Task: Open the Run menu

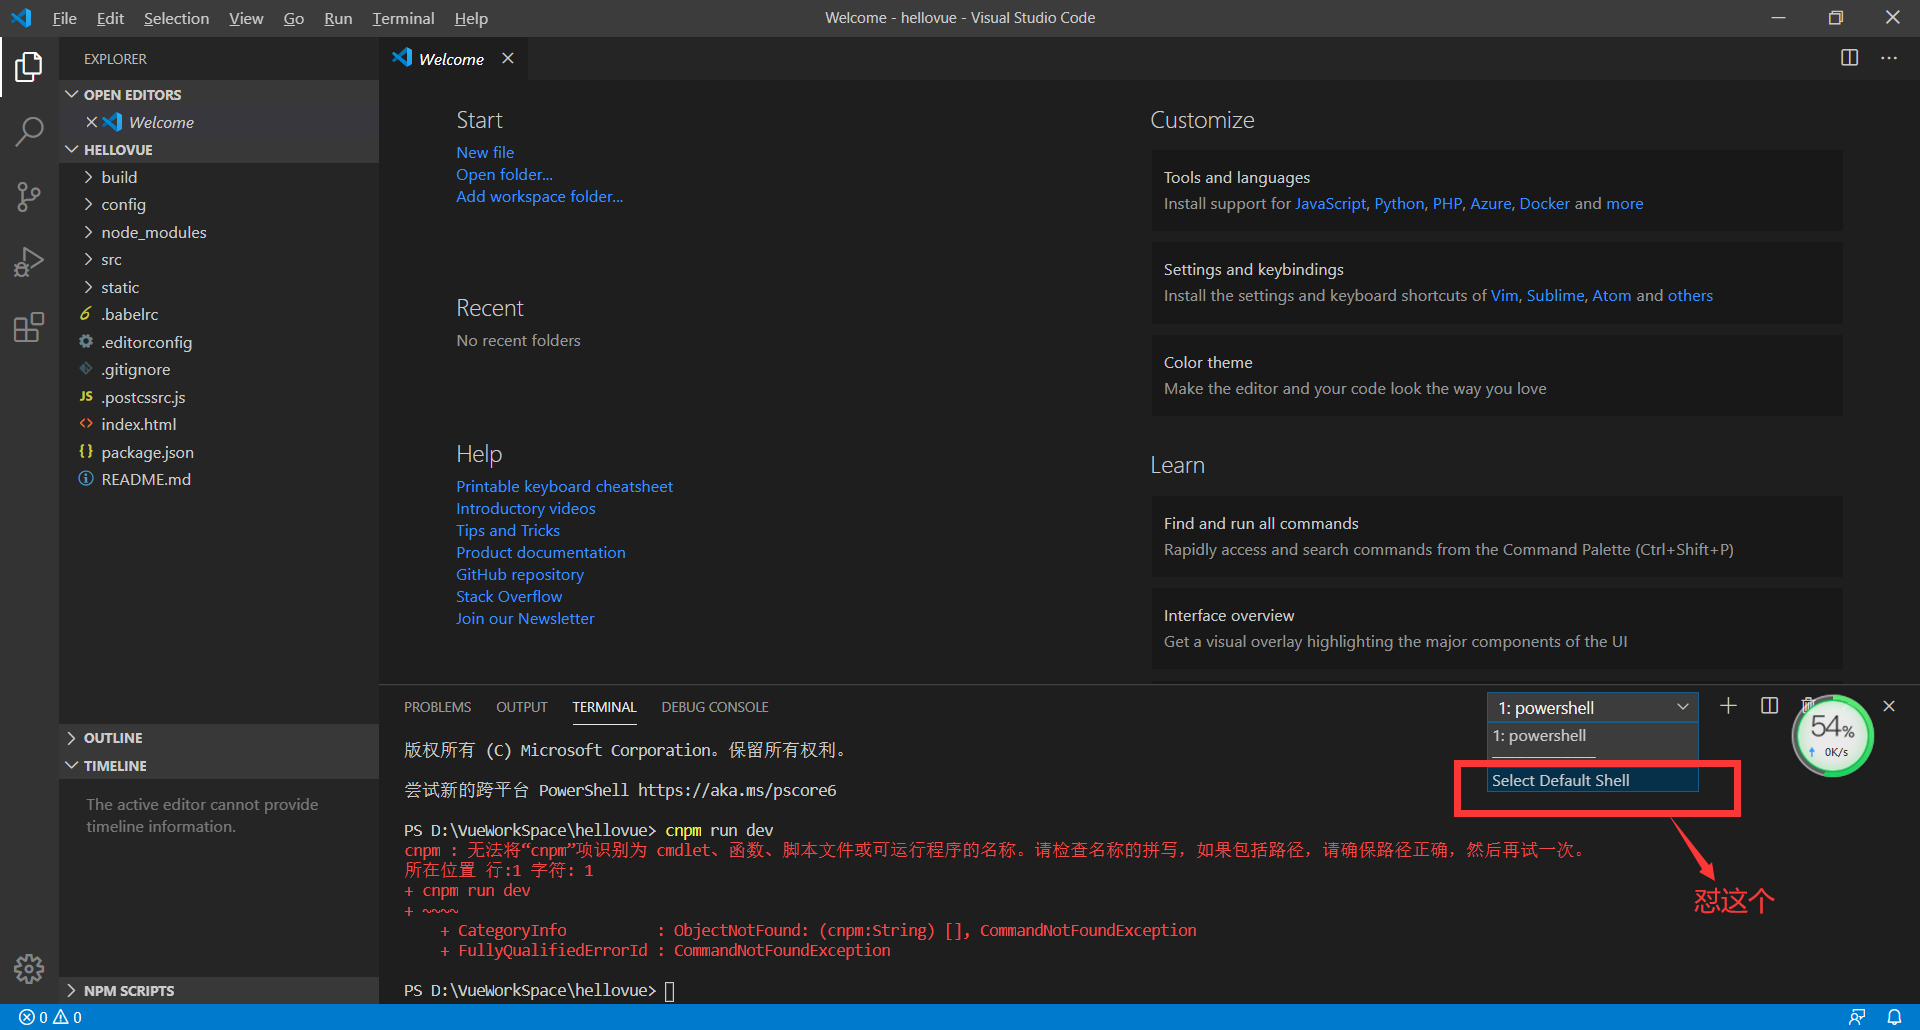Action: pos(338,18)
